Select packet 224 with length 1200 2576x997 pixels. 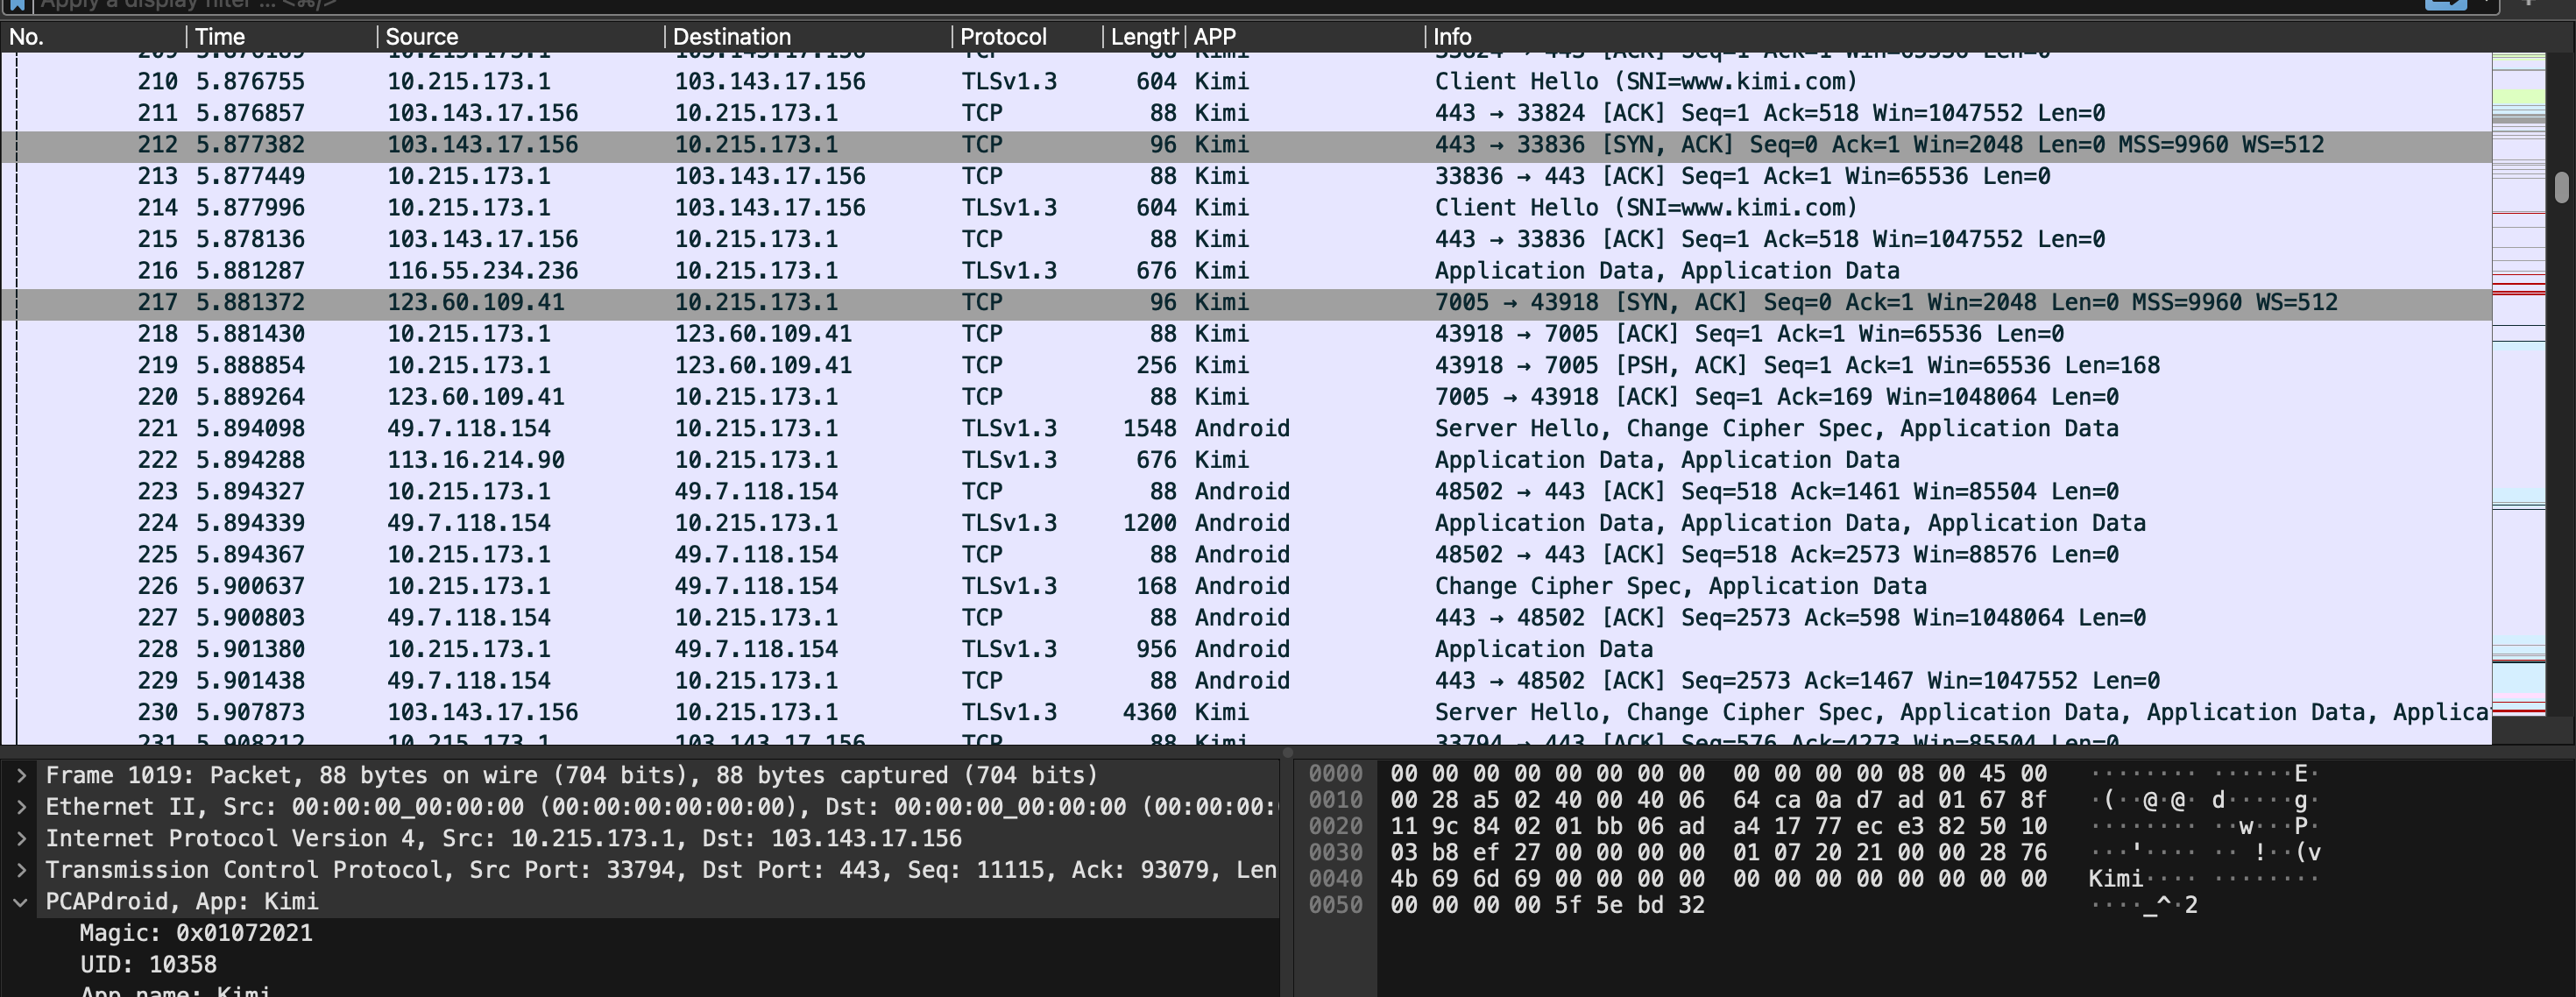coord(1246,523)
